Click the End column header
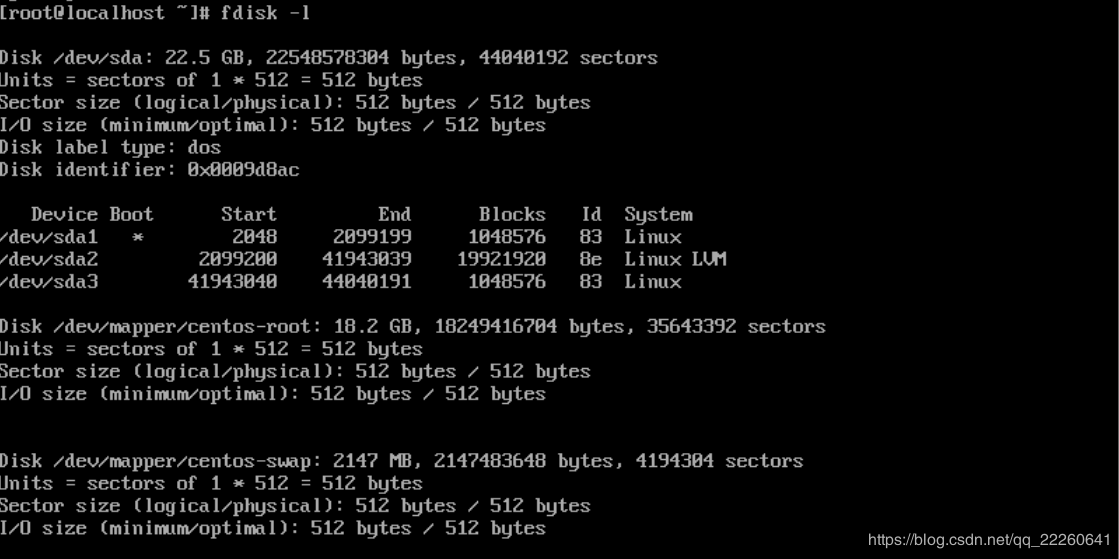This screenshot has width=1119, height=559. point(395,214)
